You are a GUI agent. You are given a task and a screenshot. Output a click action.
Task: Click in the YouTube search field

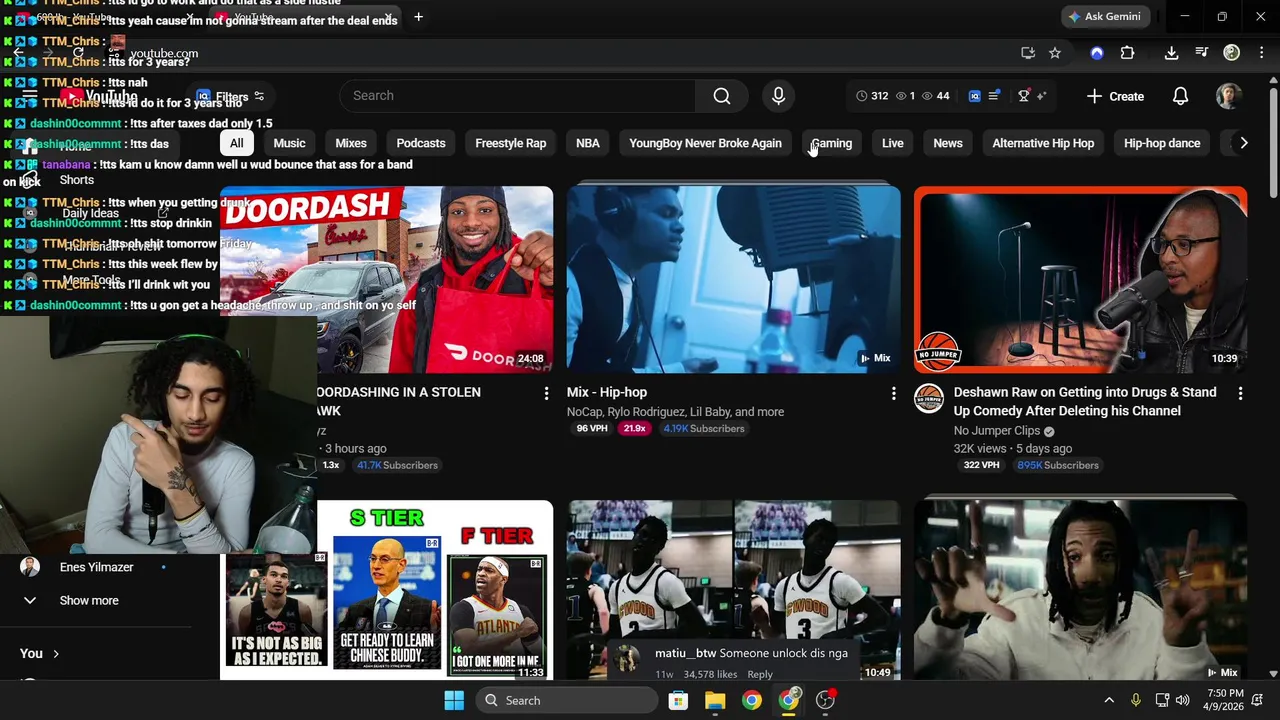[x=518, y=96]
